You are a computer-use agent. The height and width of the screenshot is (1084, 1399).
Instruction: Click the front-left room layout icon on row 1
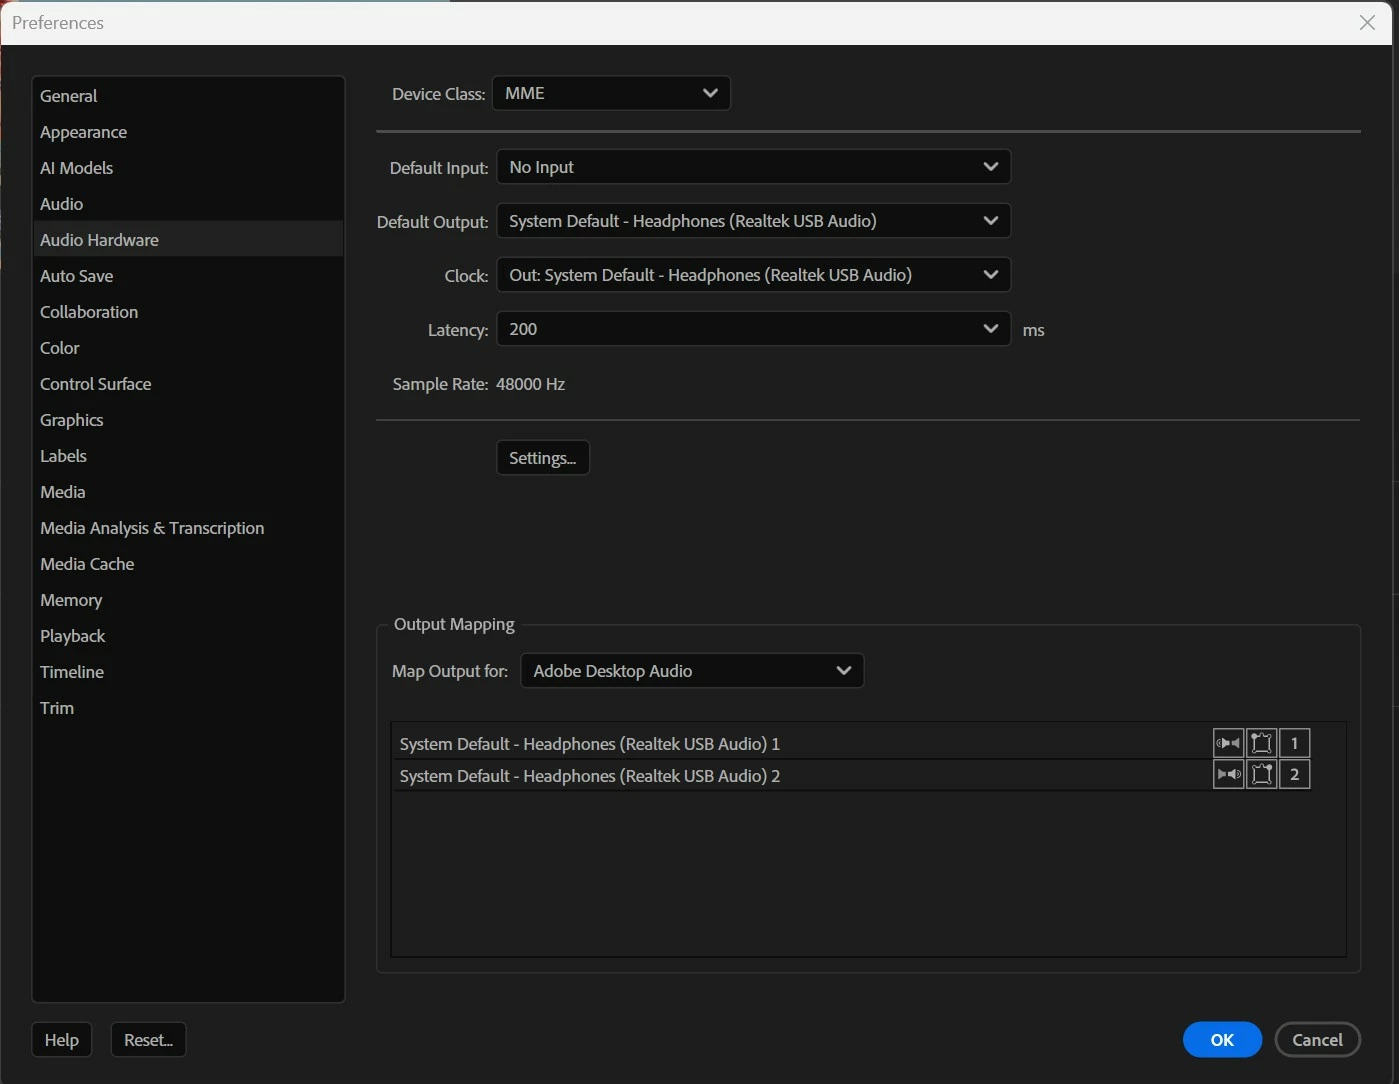pyautogui.click(x=1262, y=743)
